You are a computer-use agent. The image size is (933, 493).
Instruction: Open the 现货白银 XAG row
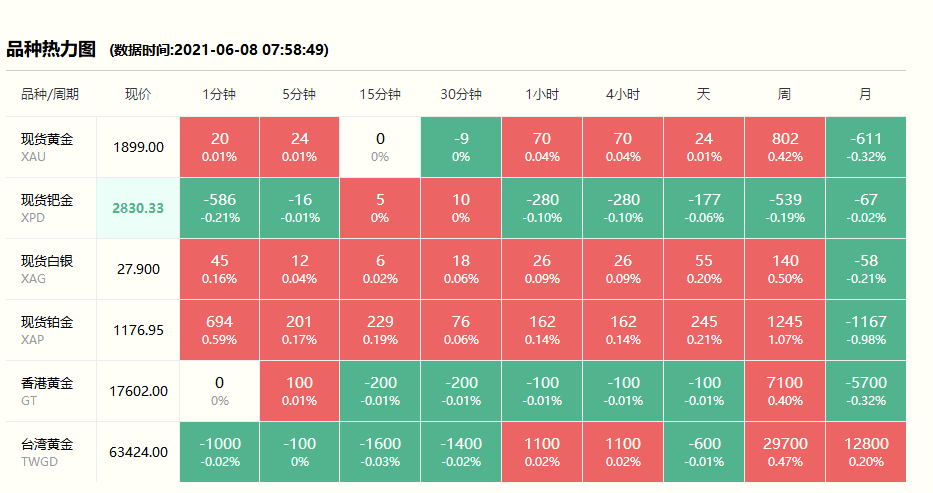tap(47, 269)
